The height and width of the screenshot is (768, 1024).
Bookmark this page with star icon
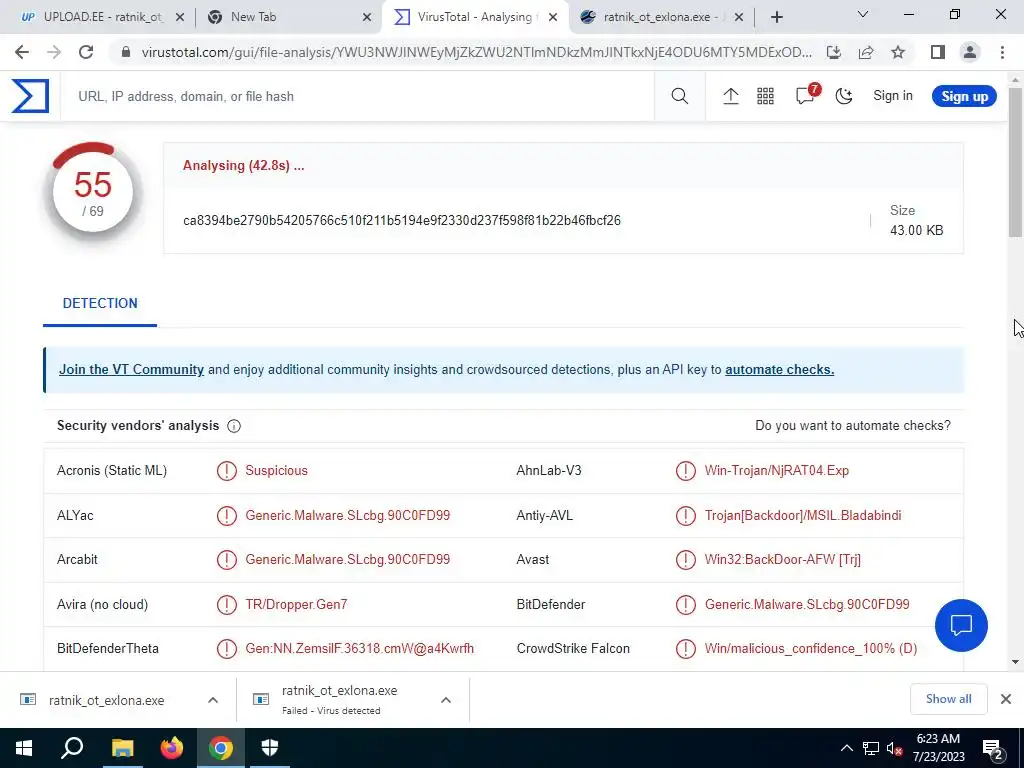(898, 52)
